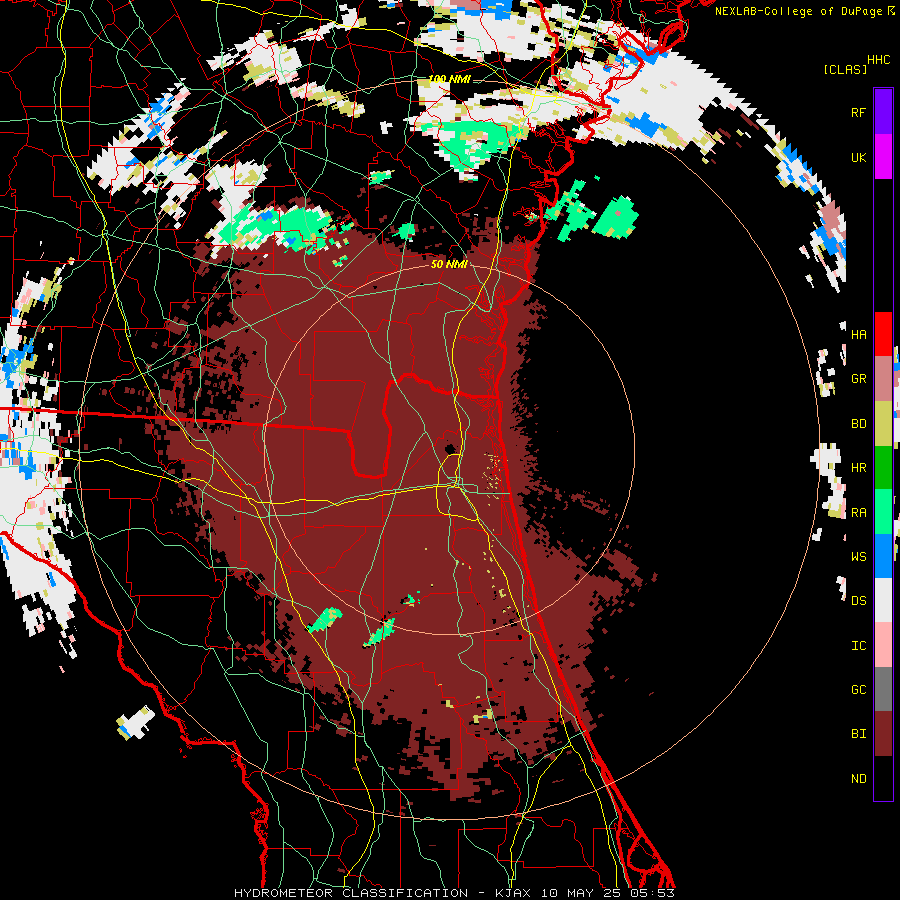The height and width of the screenshot is (900, 900).
Task: Click the 05:53 time stamp
Action: 651,893
